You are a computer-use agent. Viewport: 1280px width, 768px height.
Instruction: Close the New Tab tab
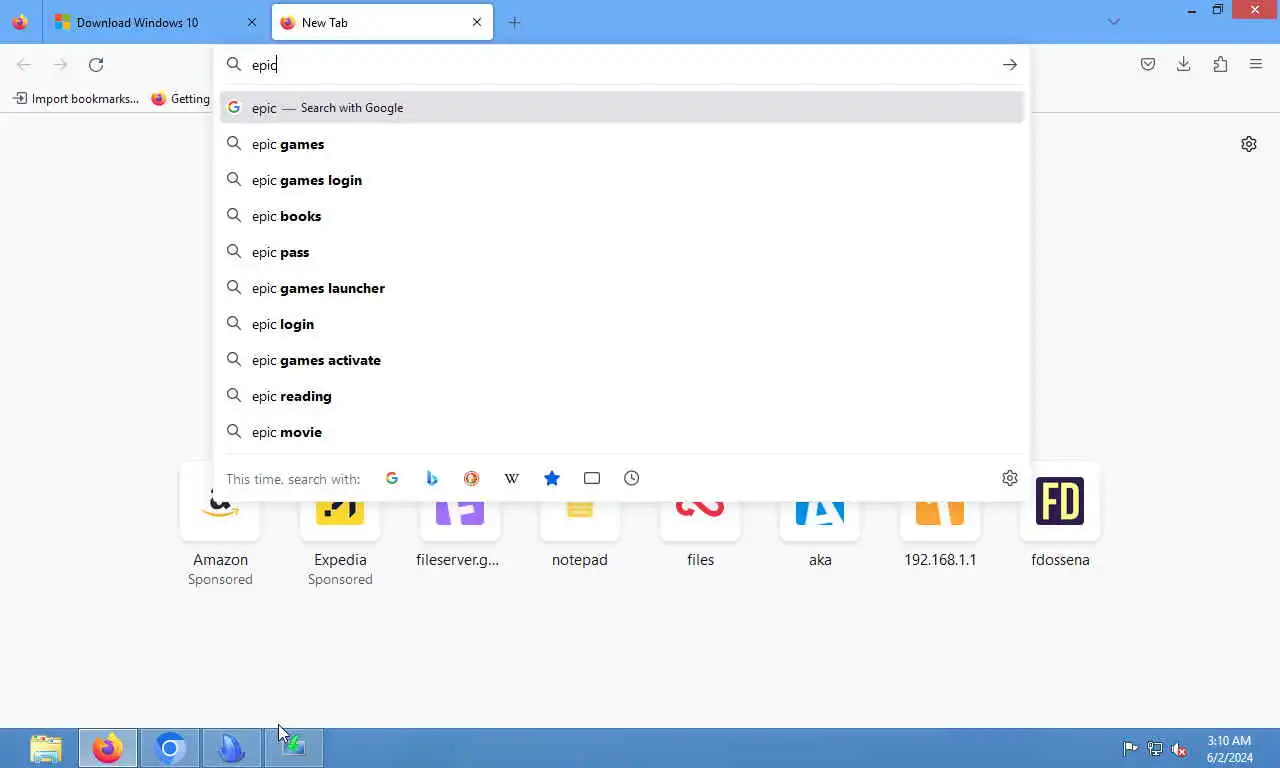point(477,22)
